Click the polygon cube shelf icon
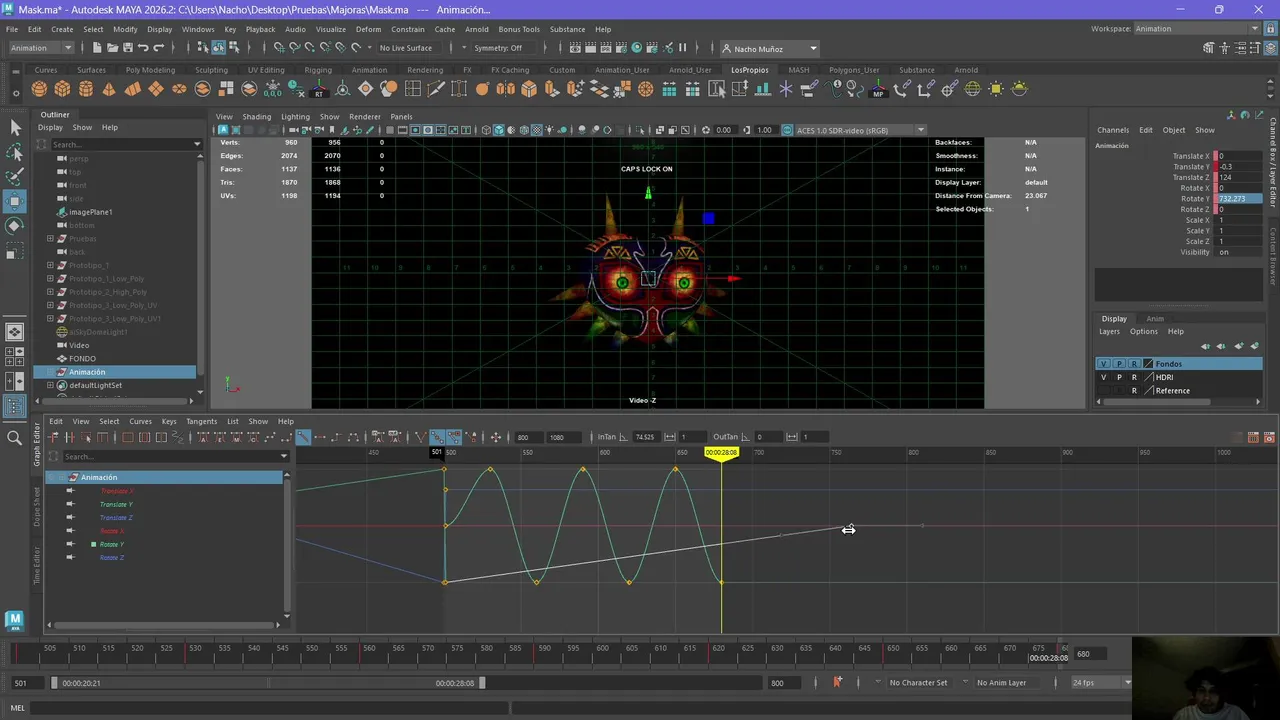The image size is (1280, 720). (x=62, y=89)
